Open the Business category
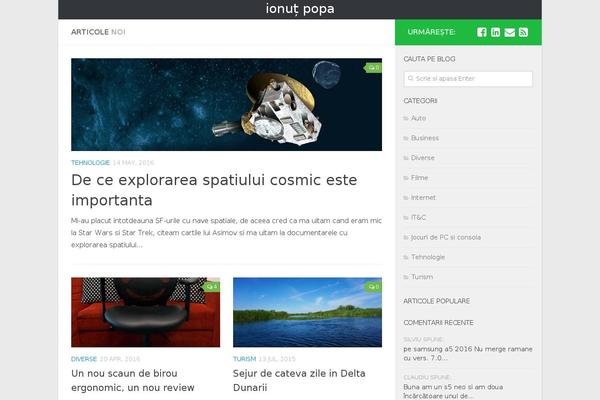 (x=425, y=138)
